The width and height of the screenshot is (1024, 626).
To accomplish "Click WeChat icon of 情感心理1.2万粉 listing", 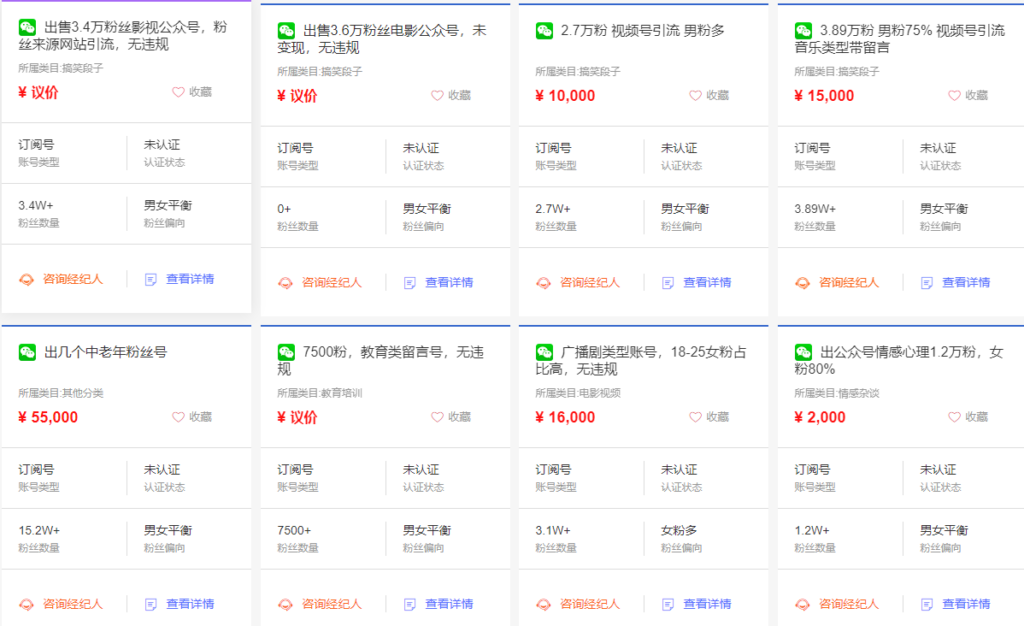I will (803, 352).
